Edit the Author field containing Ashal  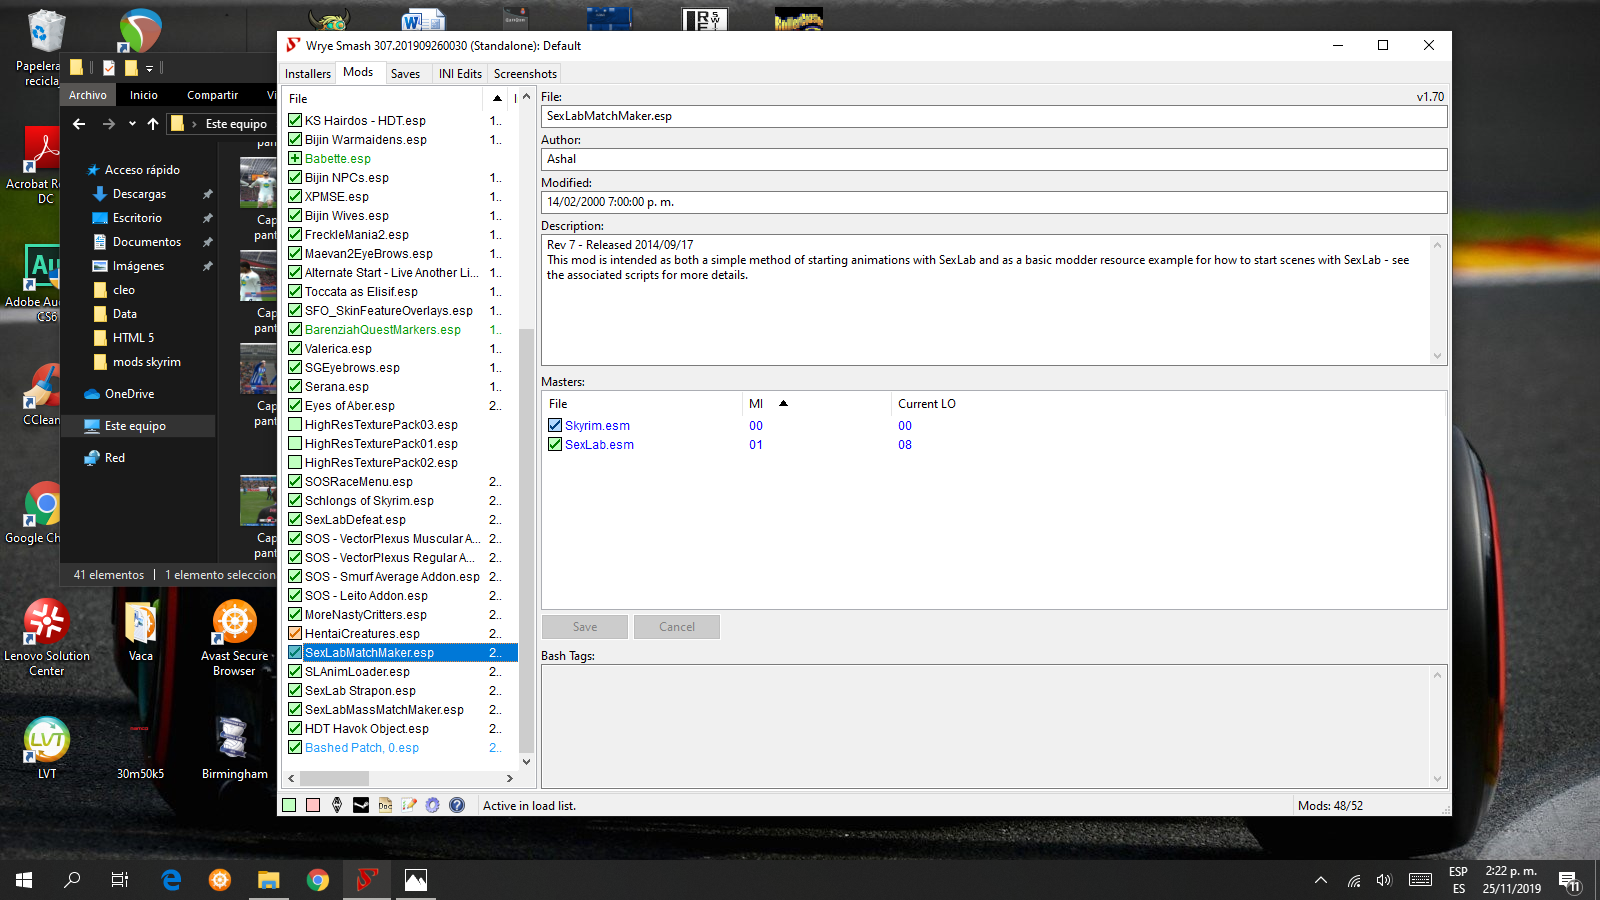994,159
